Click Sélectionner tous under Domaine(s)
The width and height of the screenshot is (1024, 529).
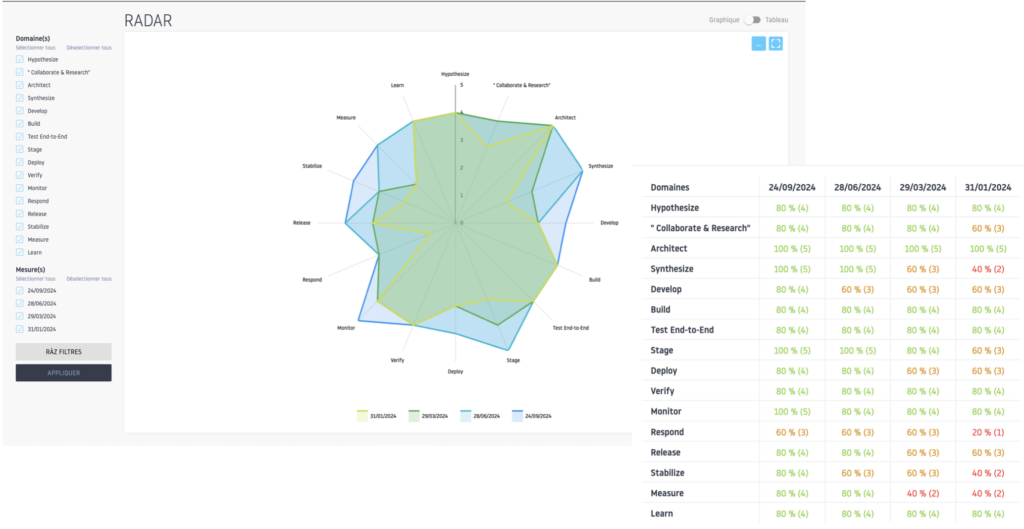click(34, 48)
